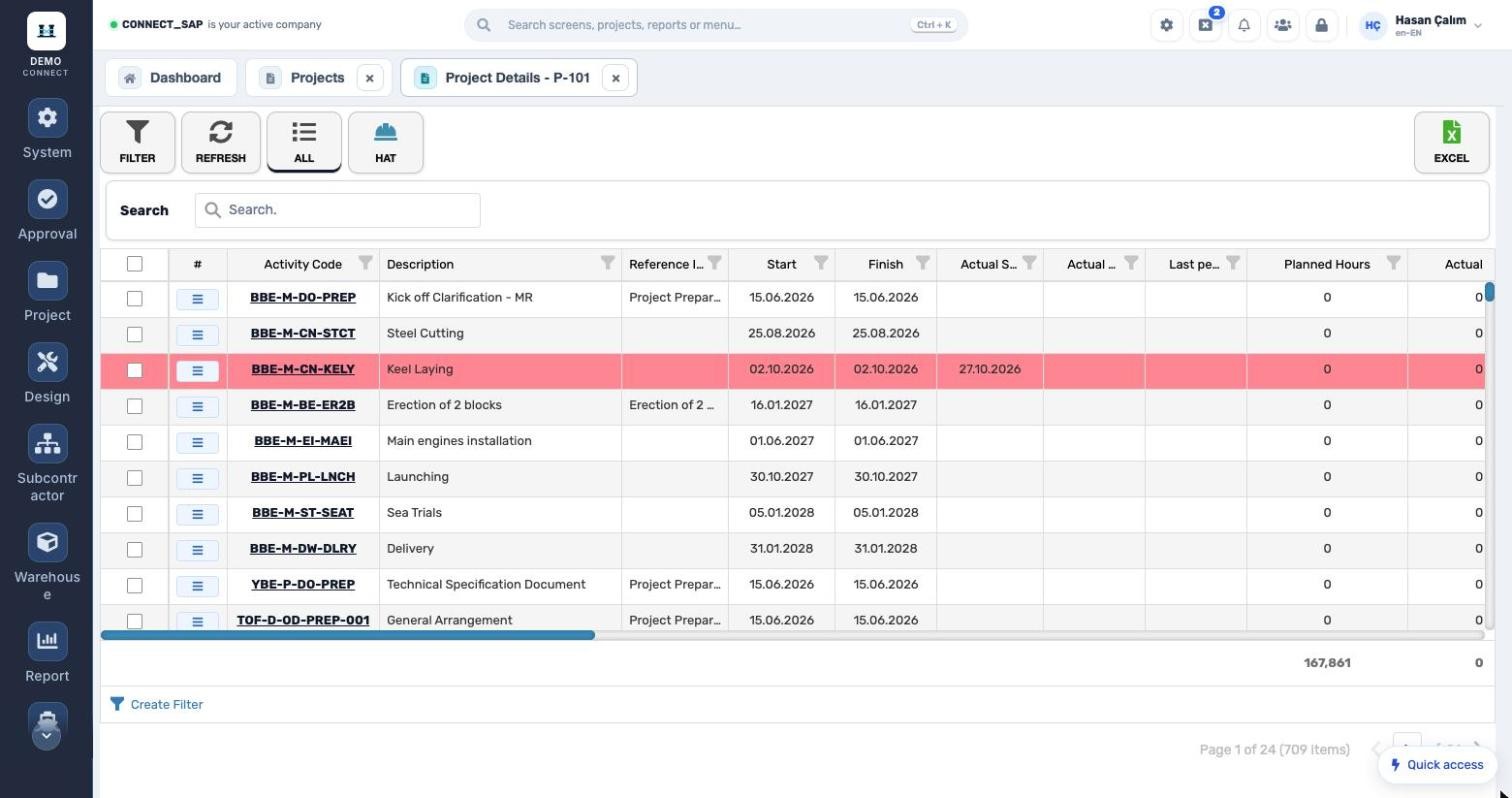Open the Finish column filter

point(922,263)
